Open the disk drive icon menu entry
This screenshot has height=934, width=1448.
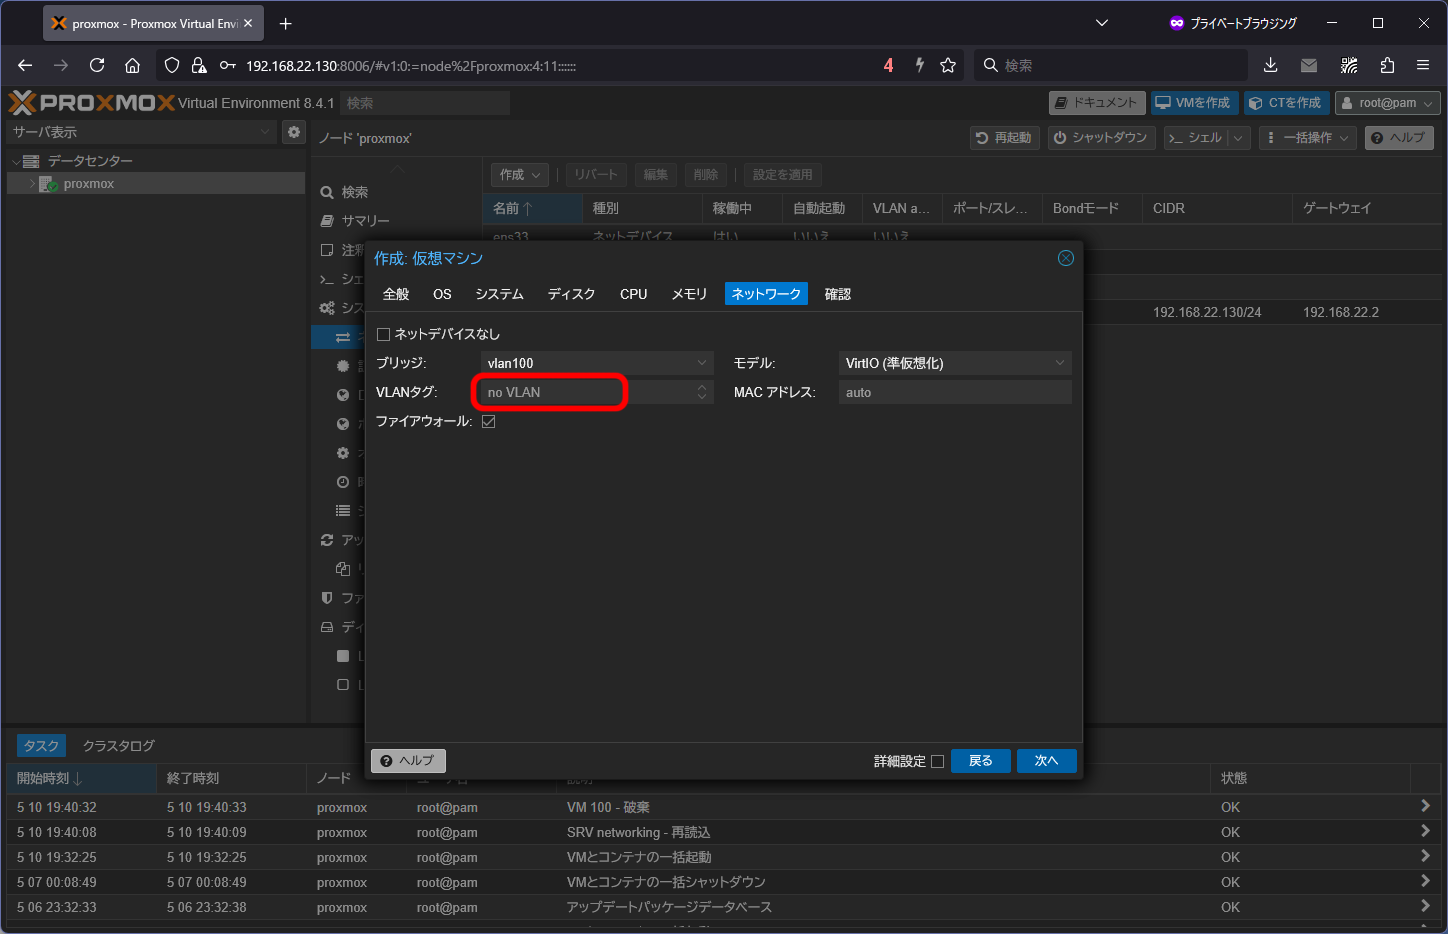pyautogui.click(x=327, y=627)
